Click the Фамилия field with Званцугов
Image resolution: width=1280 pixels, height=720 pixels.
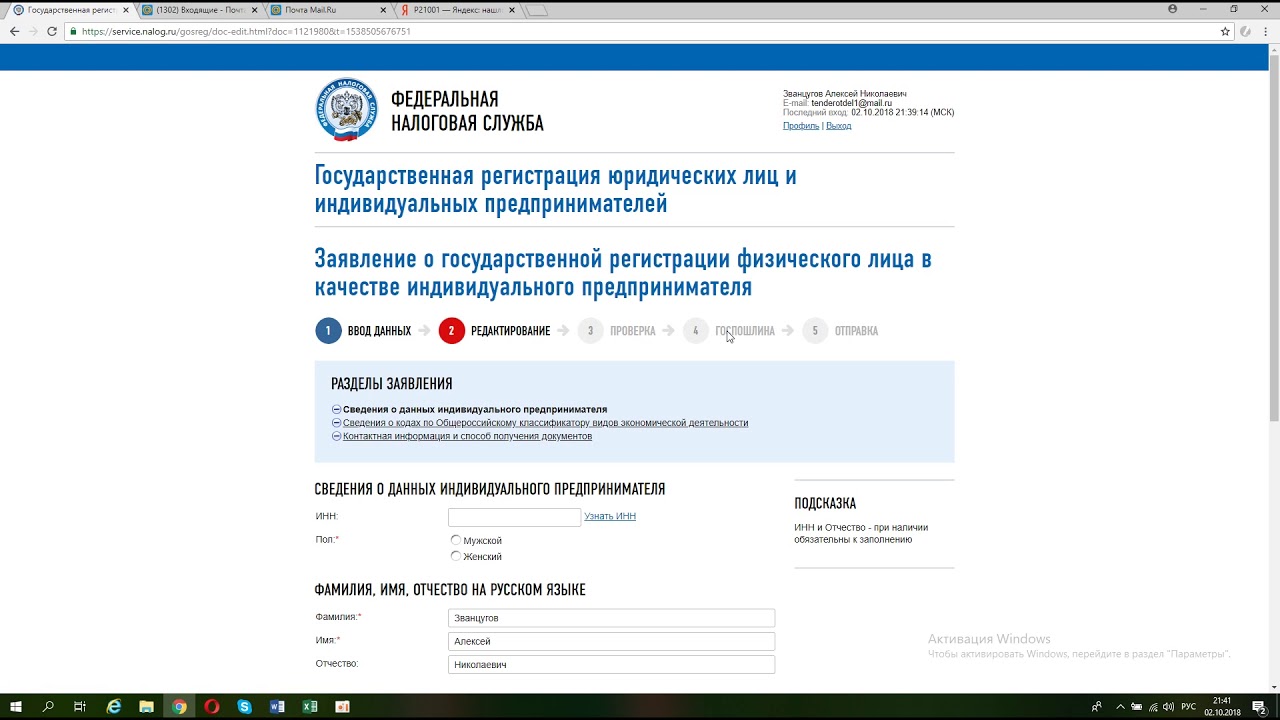coord(611,618)
